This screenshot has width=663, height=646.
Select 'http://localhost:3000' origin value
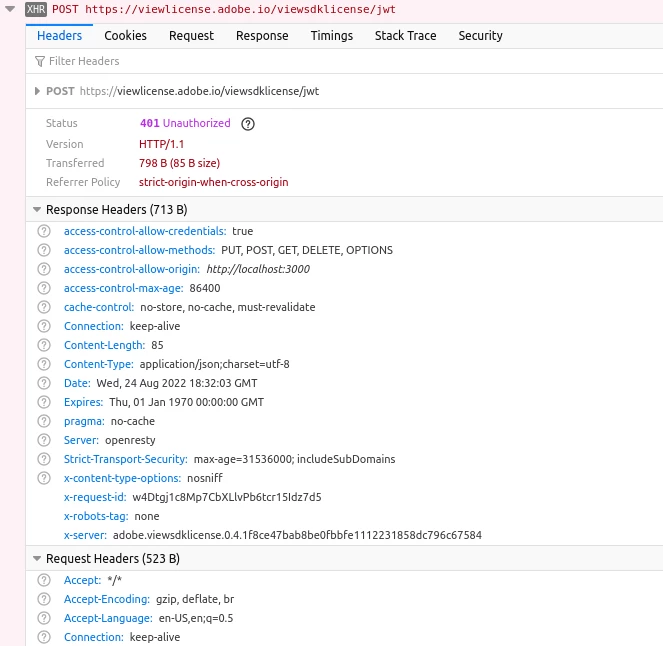[x=258, y=269]
